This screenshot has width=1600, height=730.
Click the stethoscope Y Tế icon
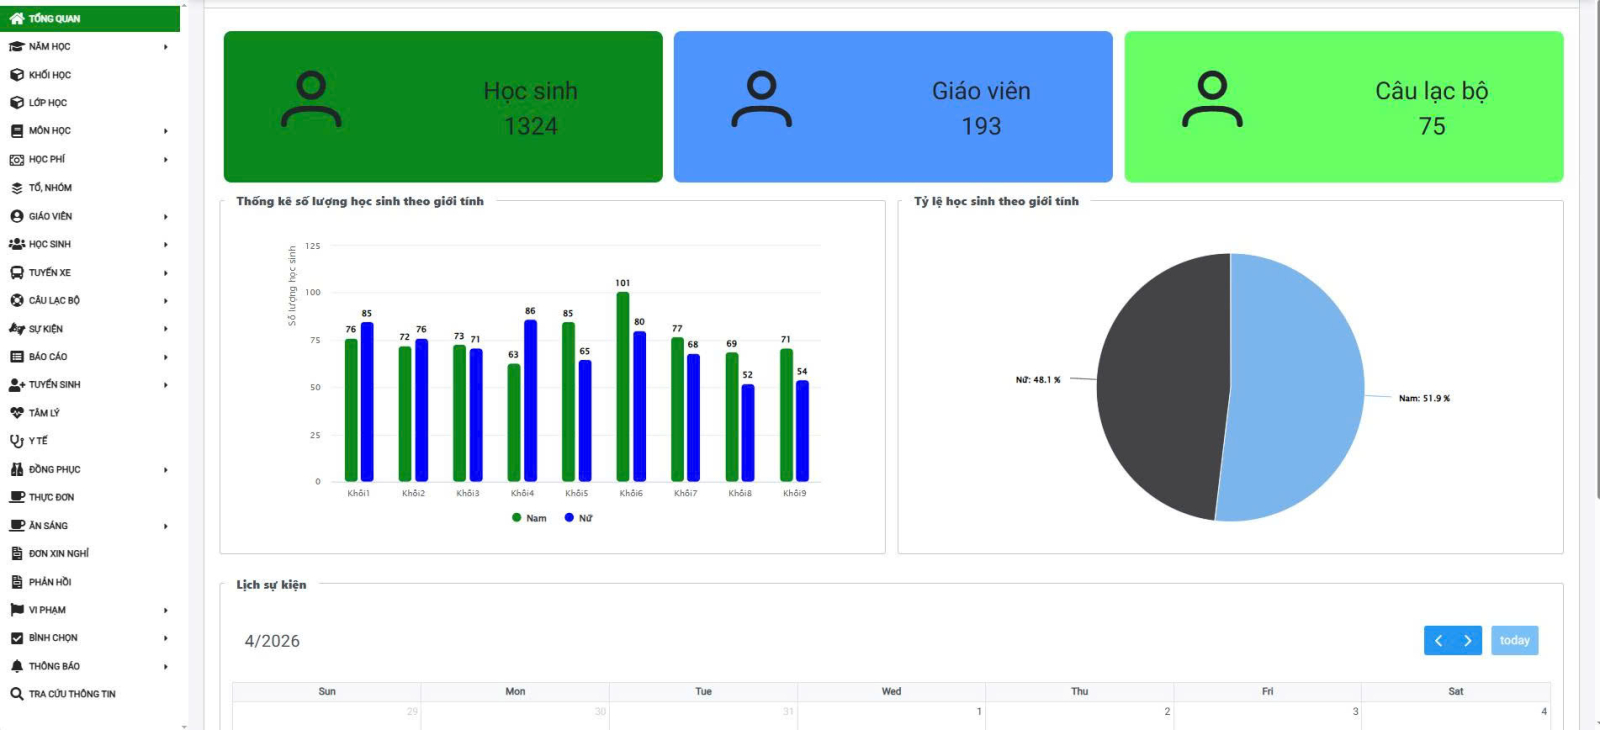pyautogui.click(x=16, y=441)
